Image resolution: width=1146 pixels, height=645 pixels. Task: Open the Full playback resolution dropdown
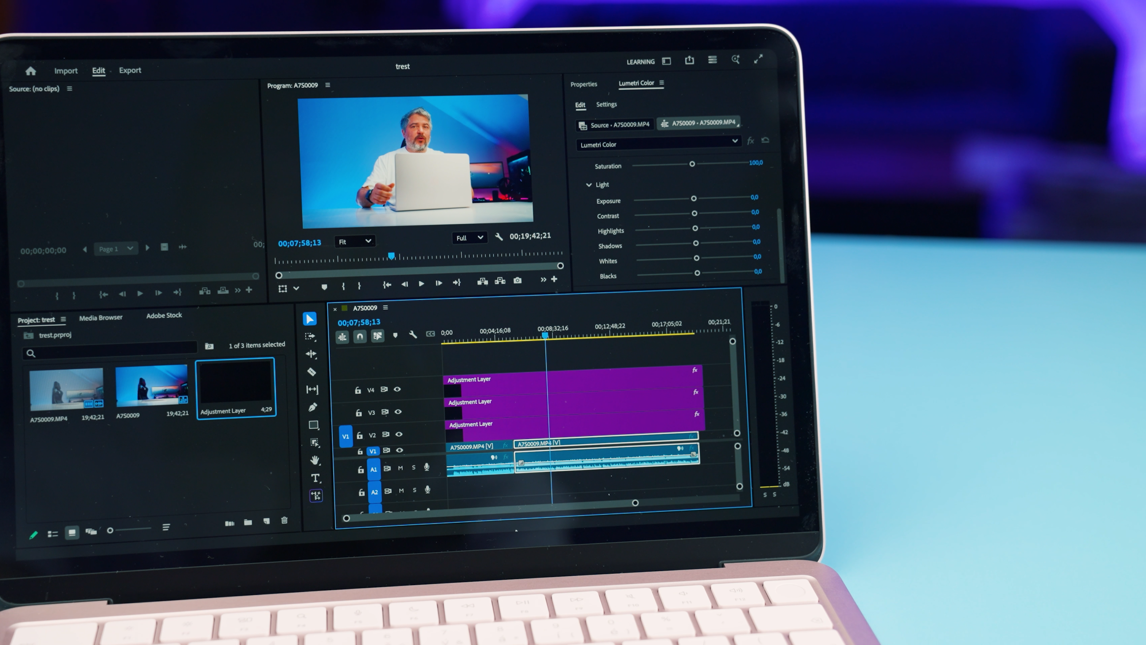(x=469, y=237)
